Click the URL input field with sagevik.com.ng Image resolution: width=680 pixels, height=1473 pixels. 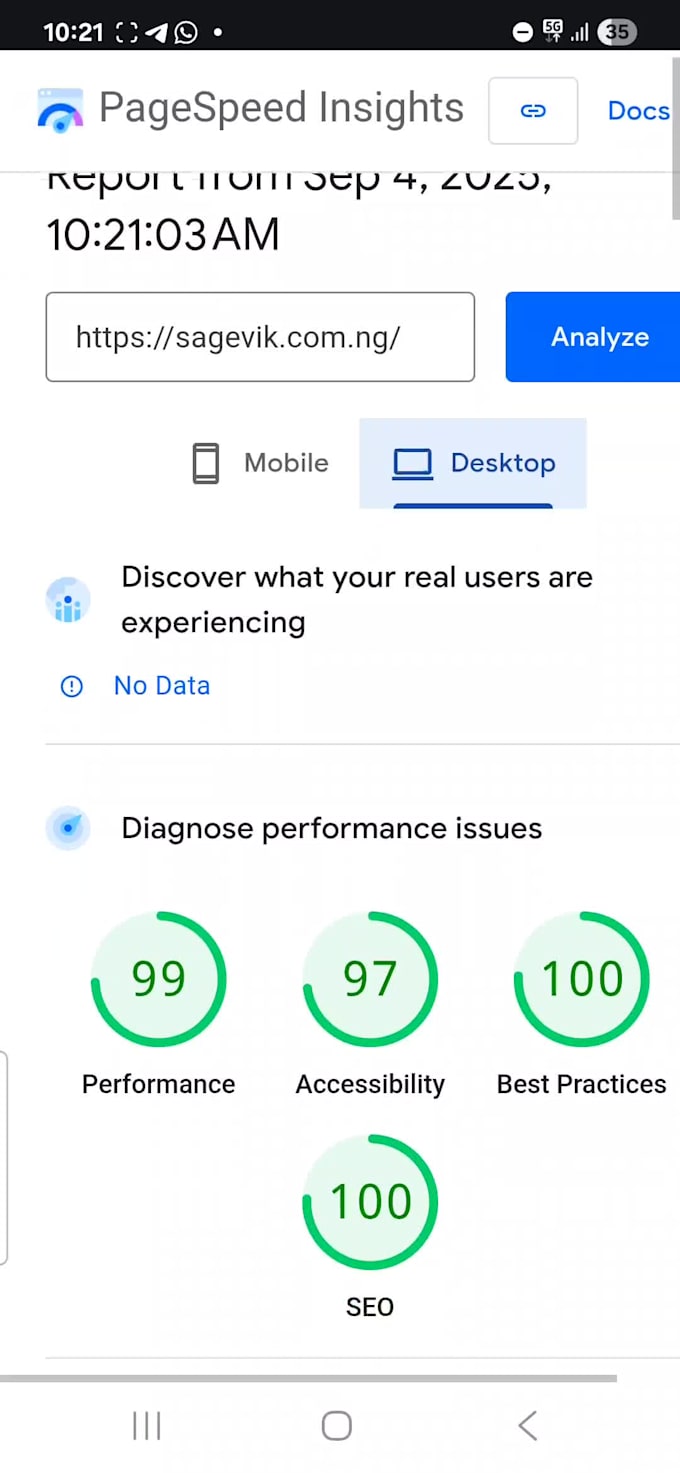[260, 337]
